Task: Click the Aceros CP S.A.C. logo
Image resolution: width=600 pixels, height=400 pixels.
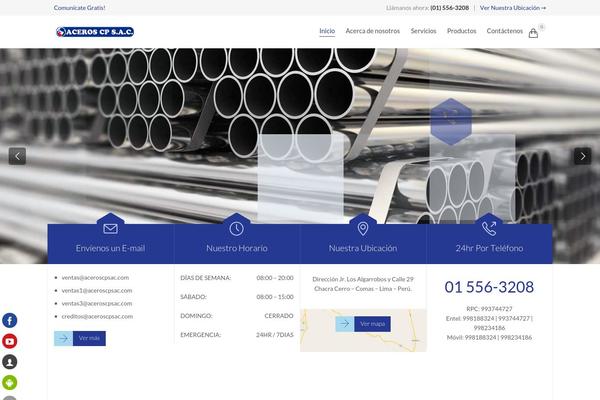Action: [x=95, y=32]
